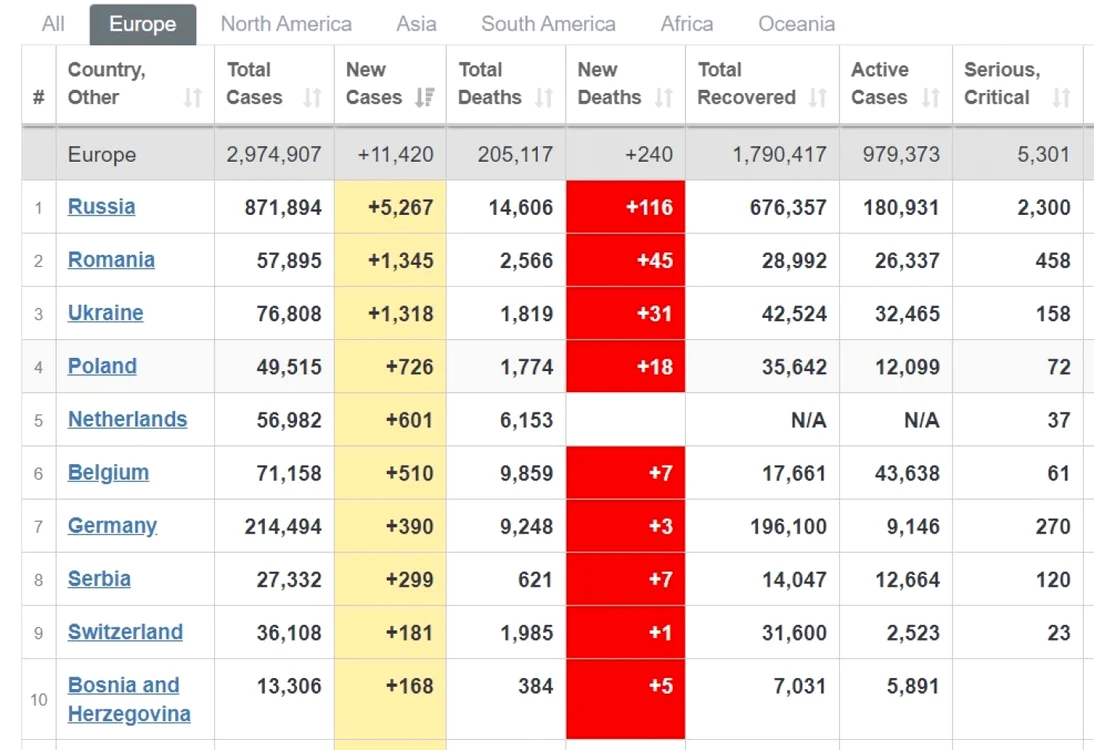The height and width of the screenshot is (750, 1094).
Task: Switch to the All tab
Action: click(53, 24)
